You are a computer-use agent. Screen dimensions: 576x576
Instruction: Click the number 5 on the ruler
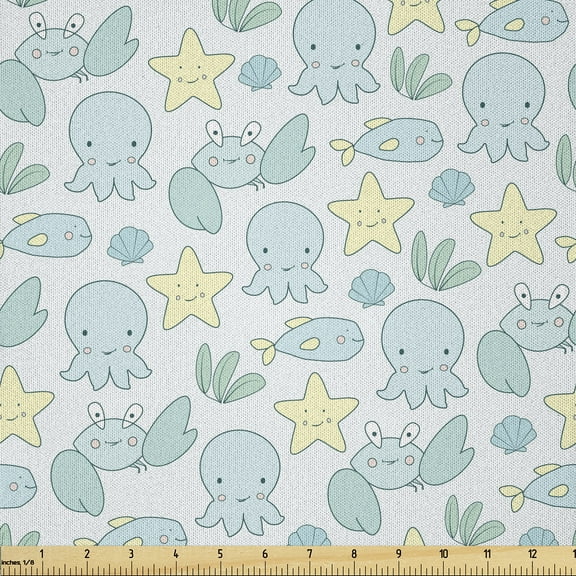[x=220, y=554]
